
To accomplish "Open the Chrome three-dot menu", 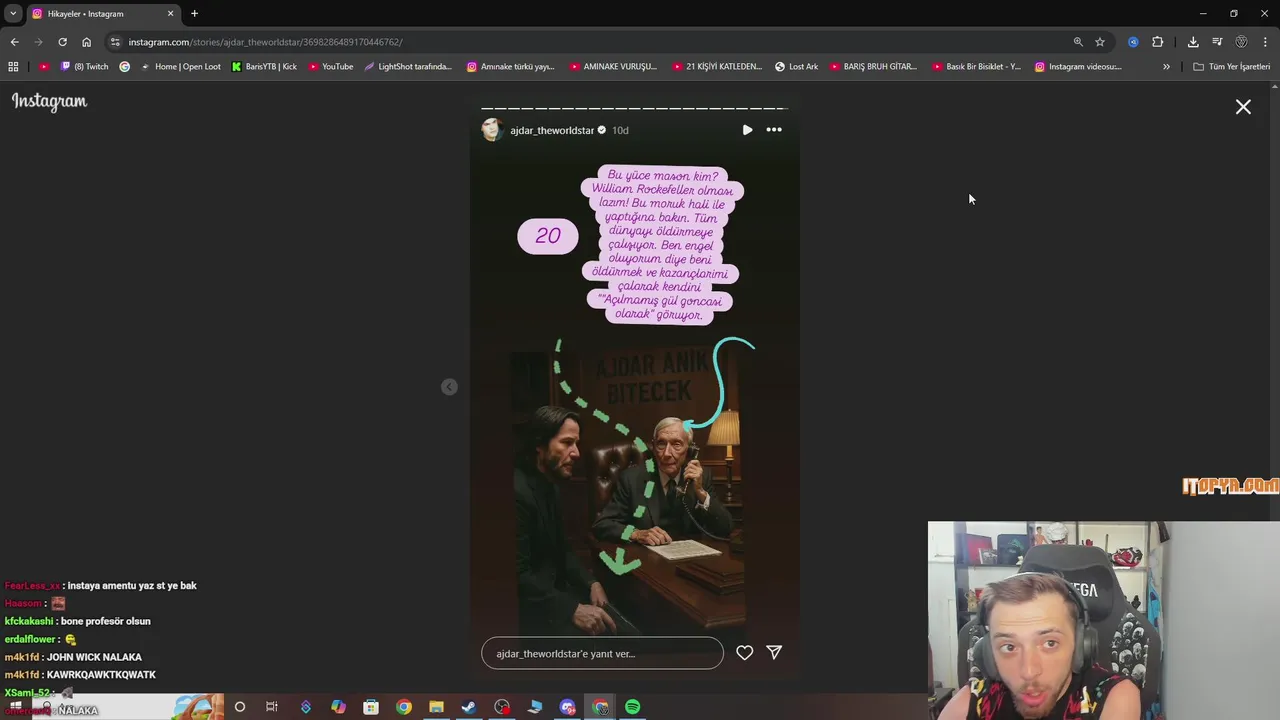I will (x=1266, y=42).
